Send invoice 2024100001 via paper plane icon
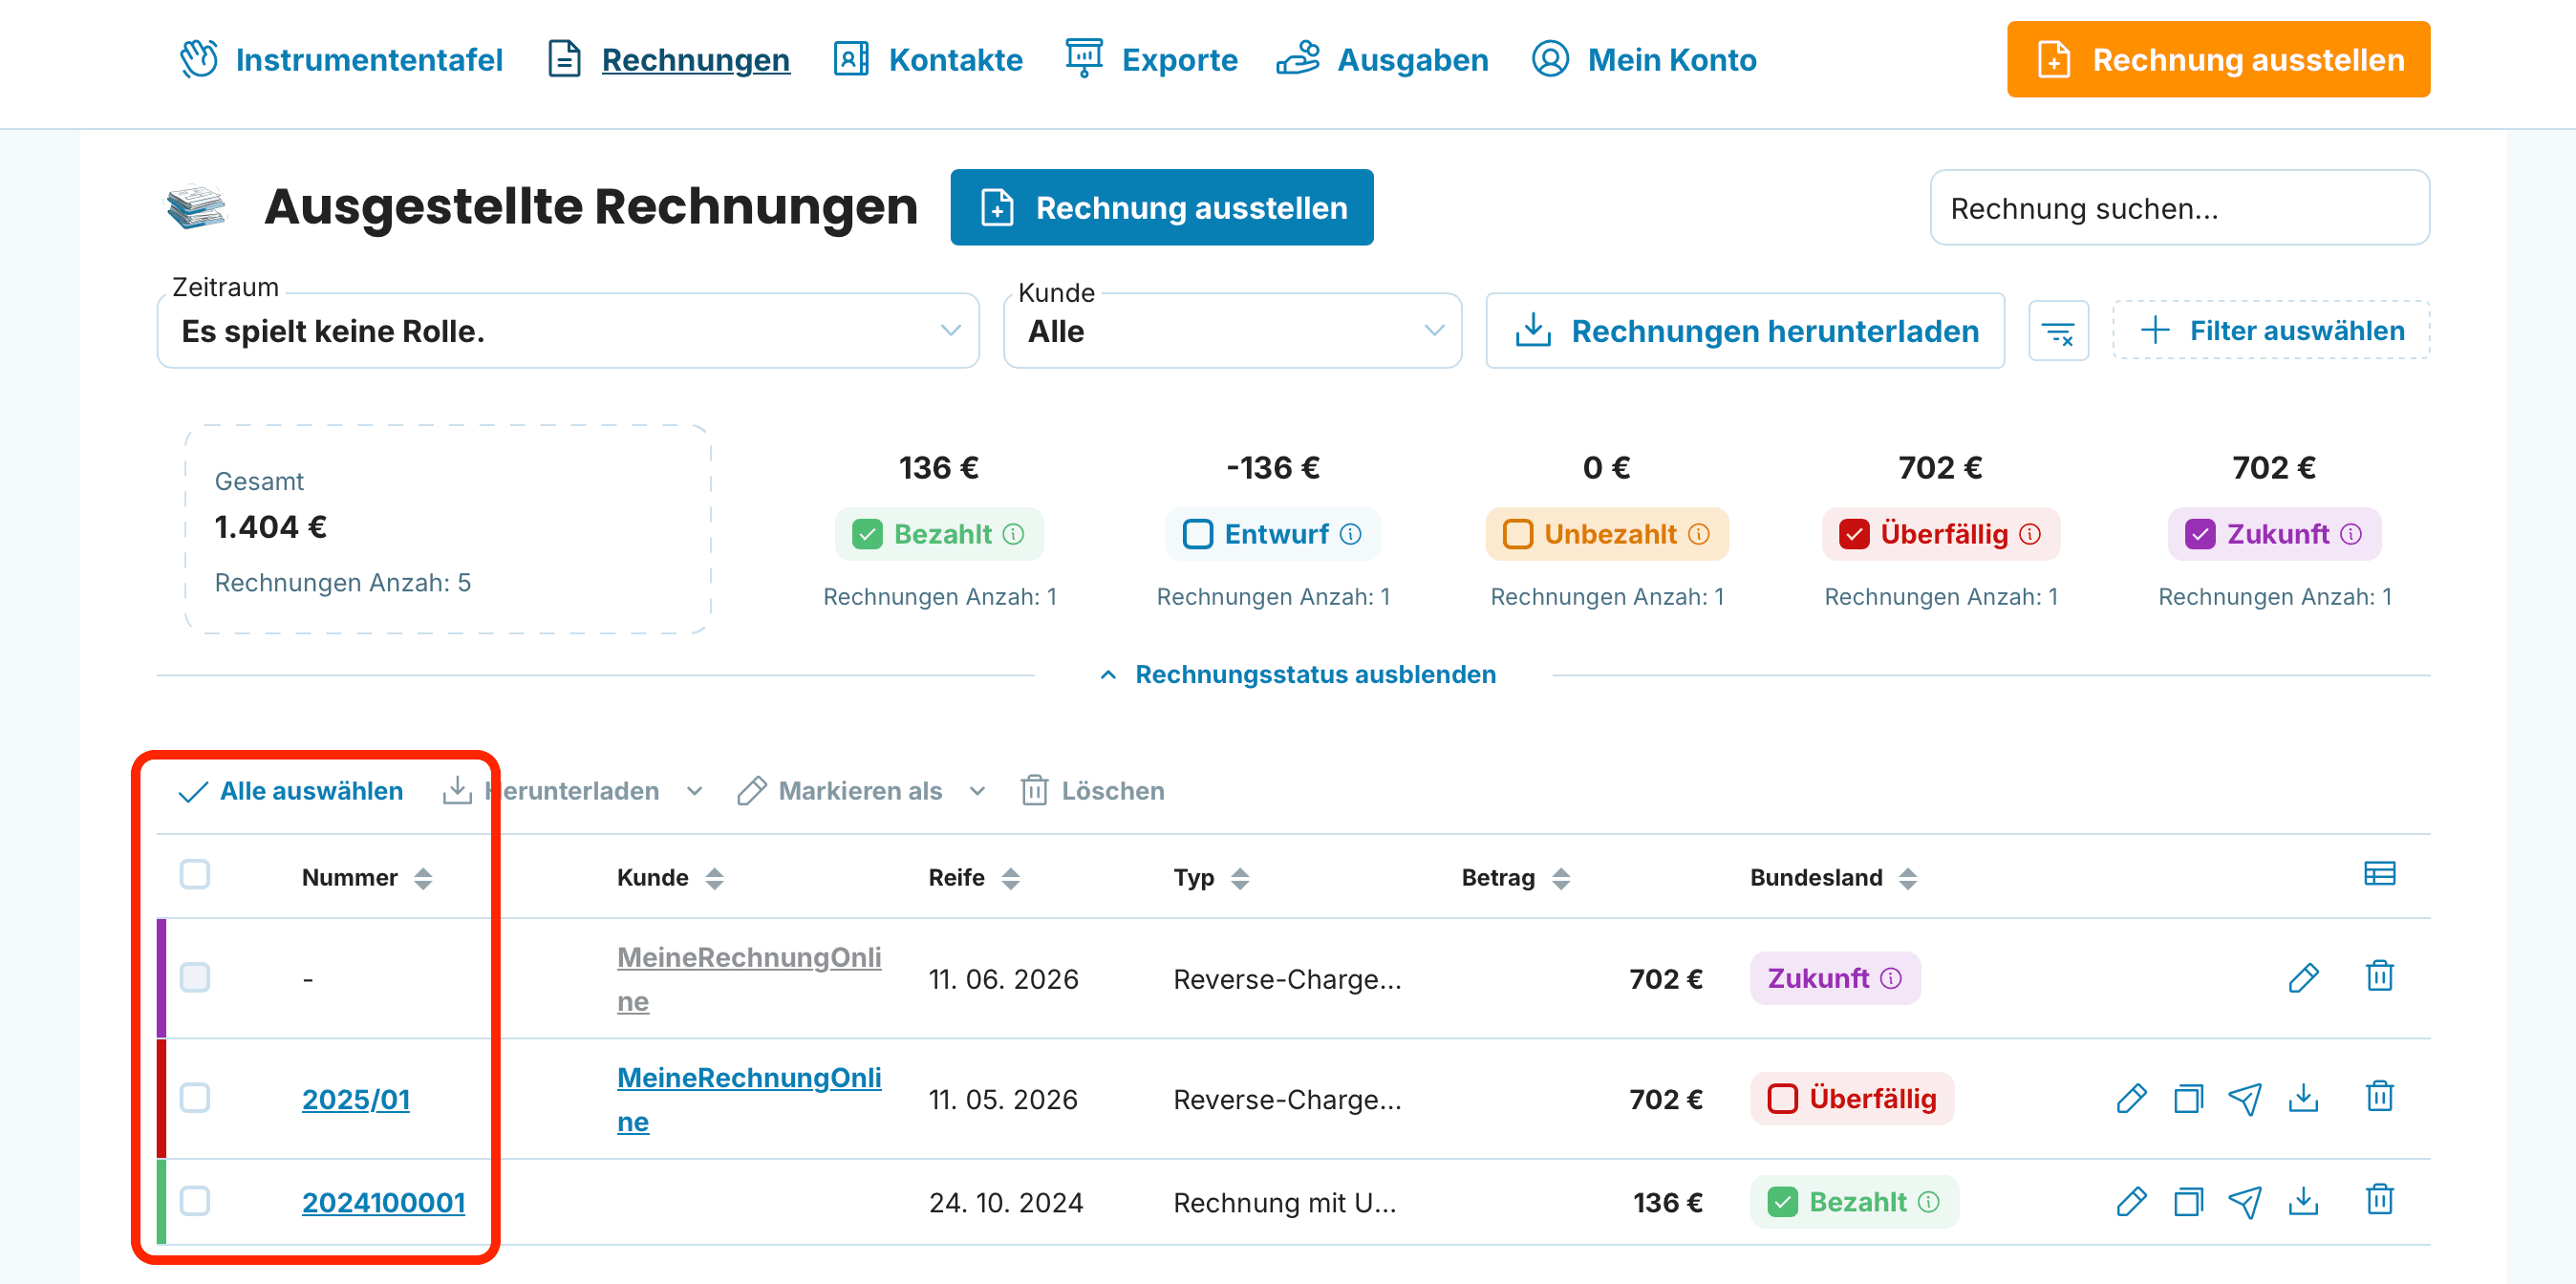The height and width of the screenshot is (1284, 2576). click(2245, 1201)
